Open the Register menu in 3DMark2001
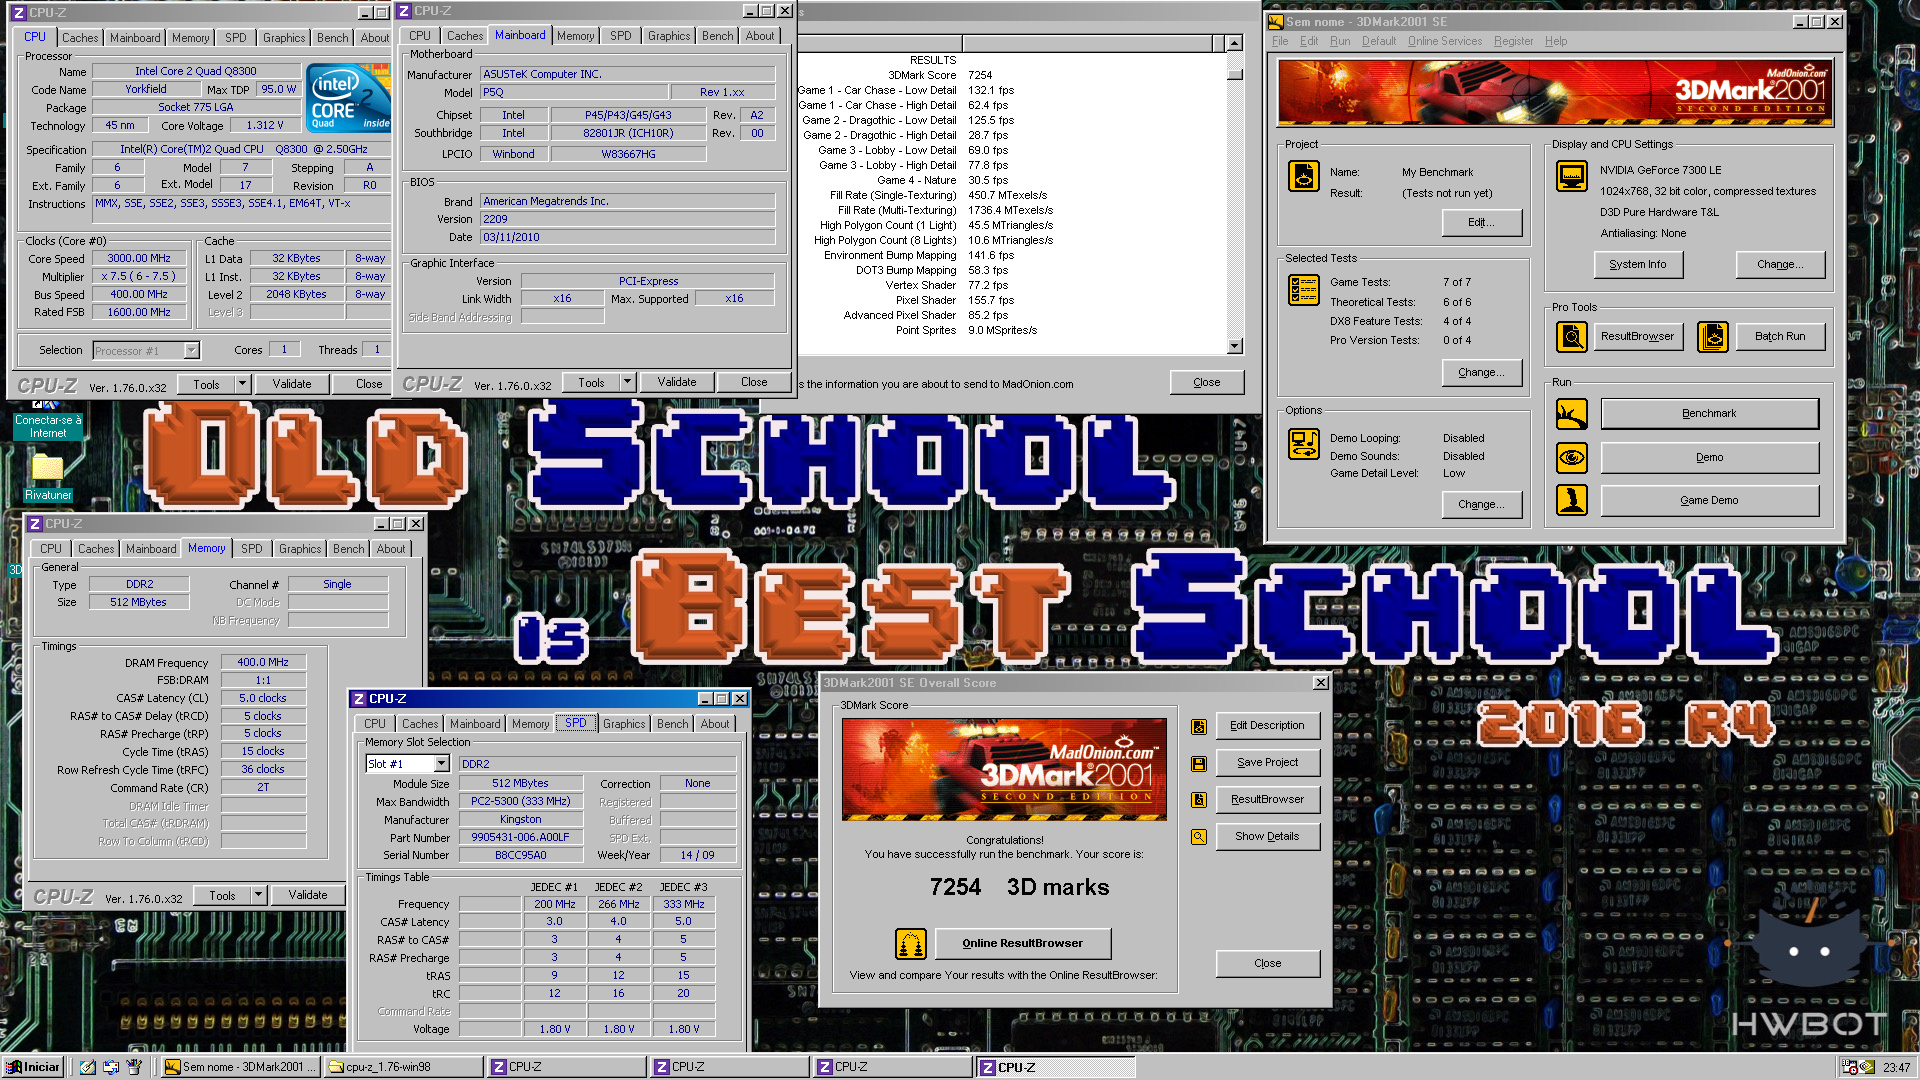Image resolution: width=1920 pixels, height=1080 pixels. pos(1513,41)
